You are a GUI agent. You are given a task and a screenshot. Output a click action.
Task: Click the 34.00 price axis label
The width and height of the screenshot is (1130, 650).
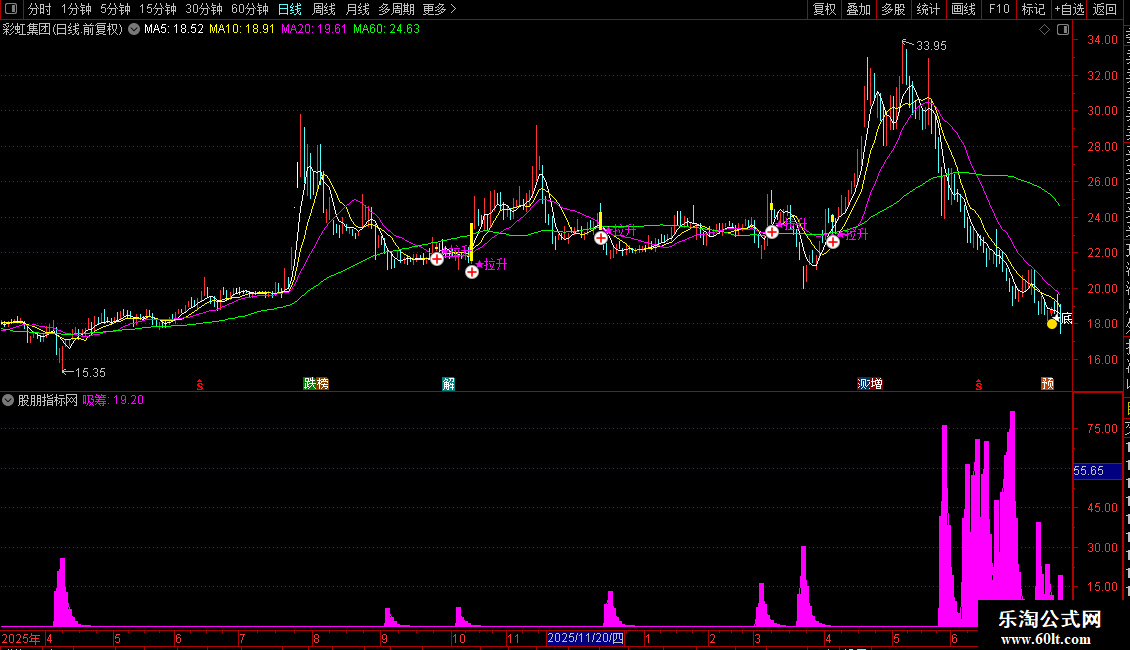1103,40
